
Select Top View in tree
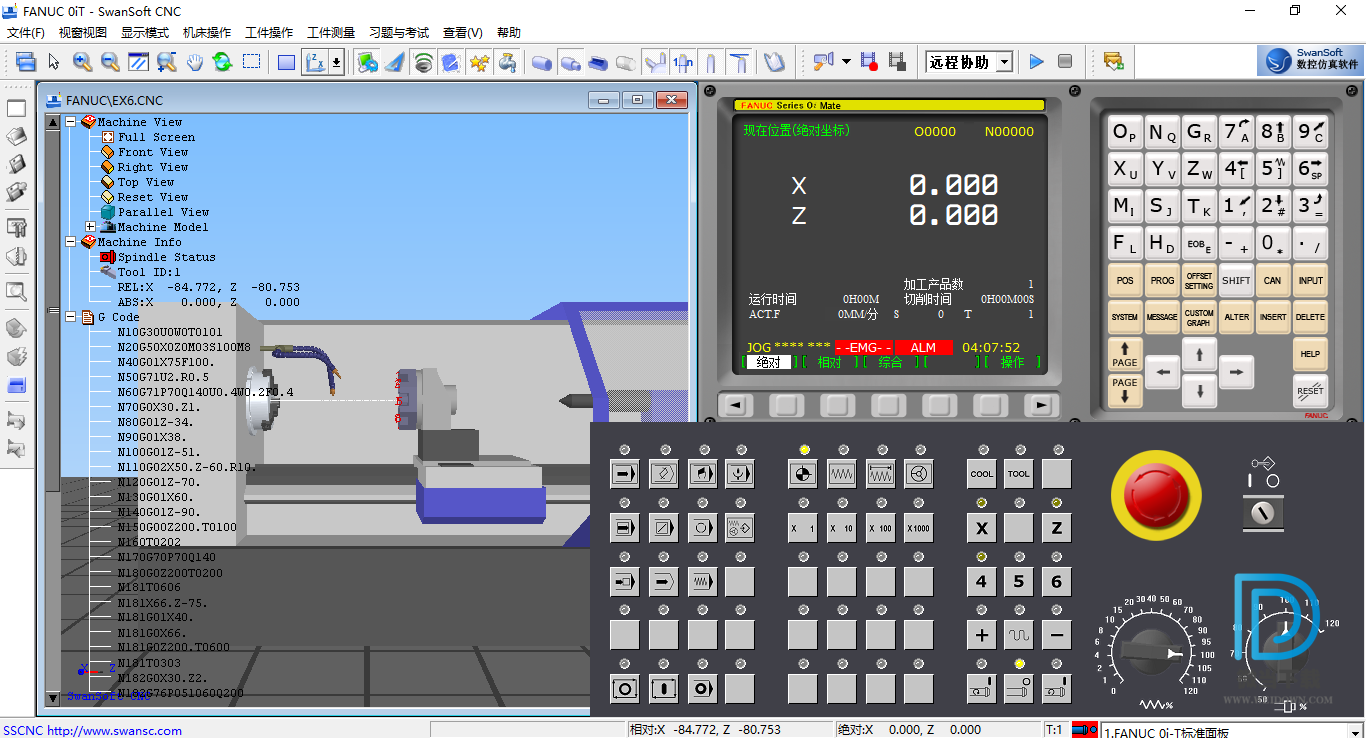pyautogui.click(x=146, y=182)
